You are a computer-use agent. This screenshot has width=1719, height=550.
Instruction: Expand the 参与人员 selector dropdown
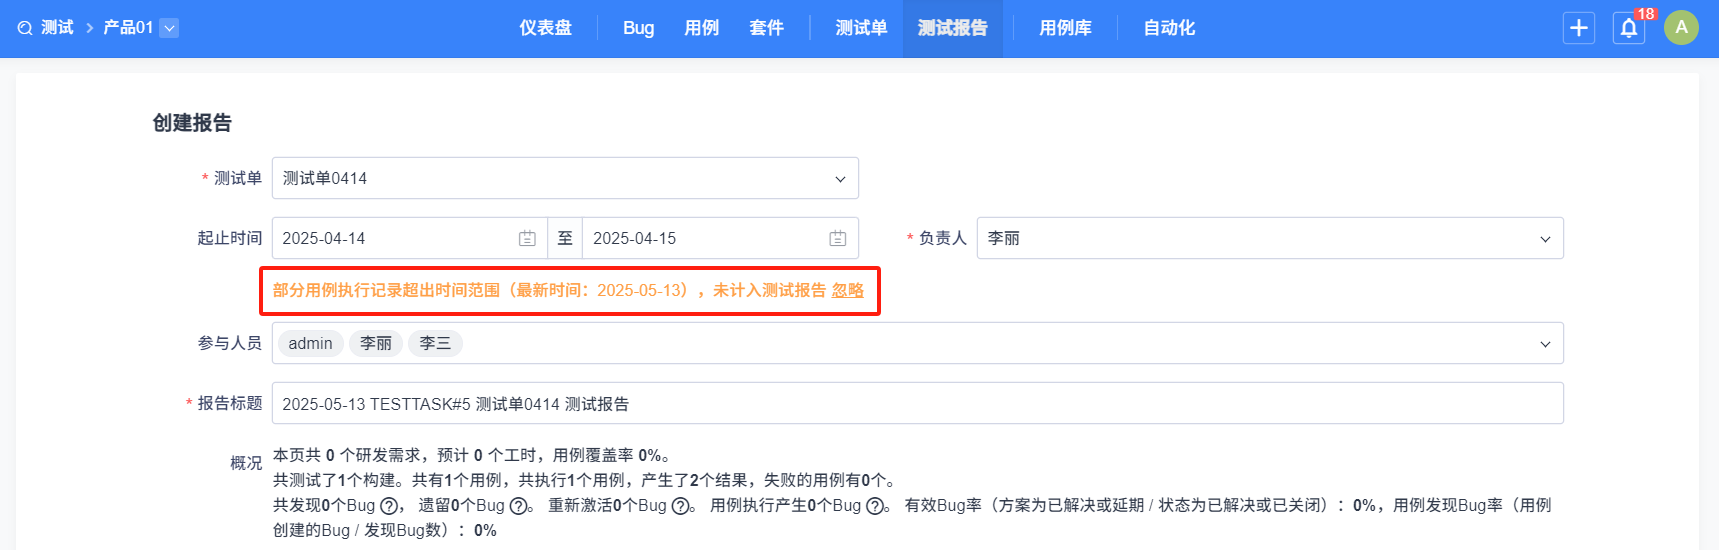click(x=1545, y=343)
